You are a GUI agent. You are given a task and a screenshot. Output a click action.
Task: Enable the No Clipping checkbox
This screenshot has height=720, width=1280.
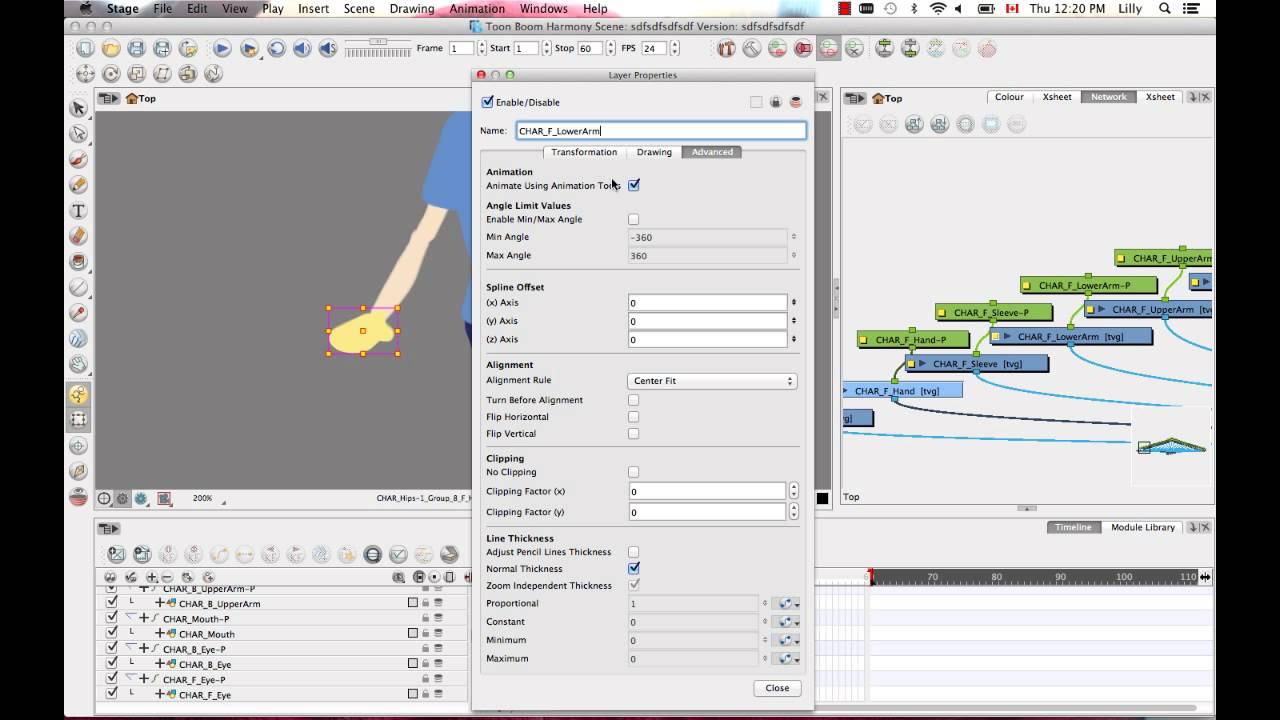coord(633,472)
